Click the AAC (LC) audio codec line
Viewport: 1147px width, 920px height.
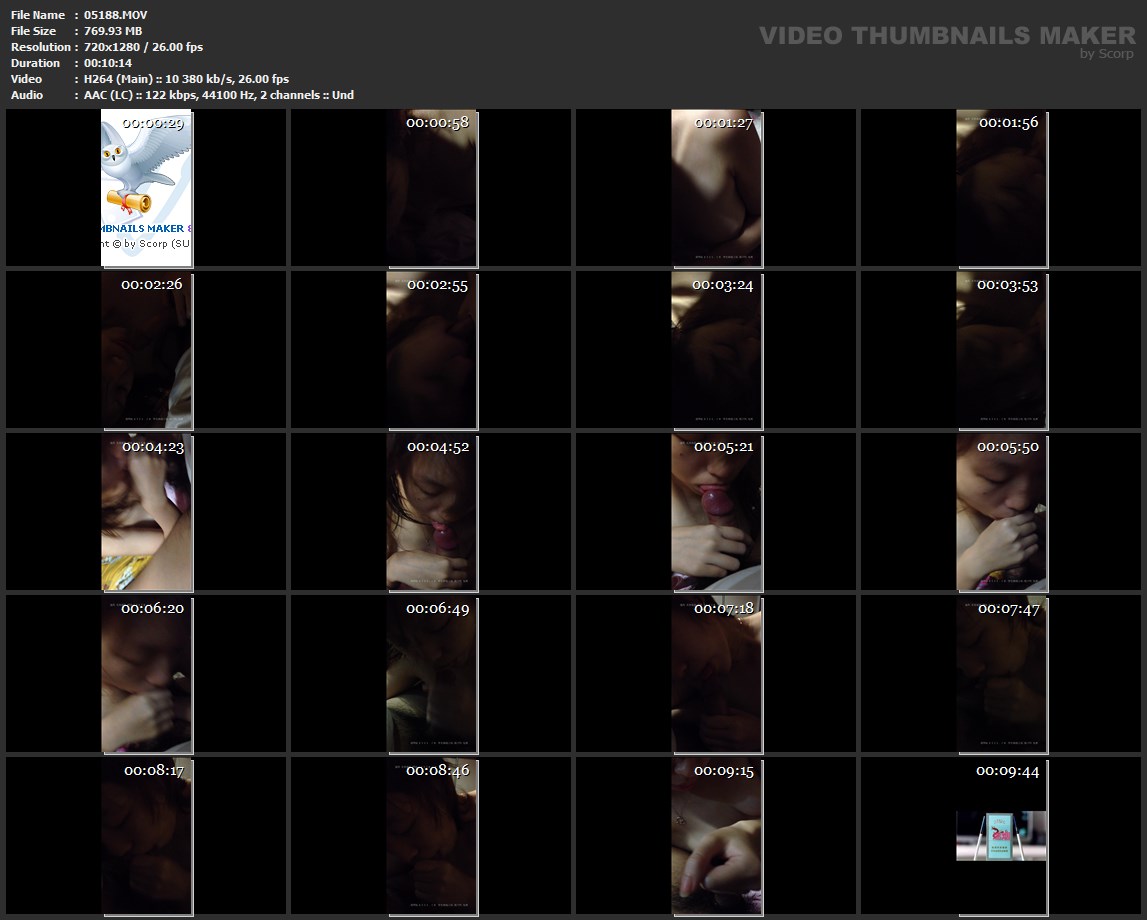219,95
